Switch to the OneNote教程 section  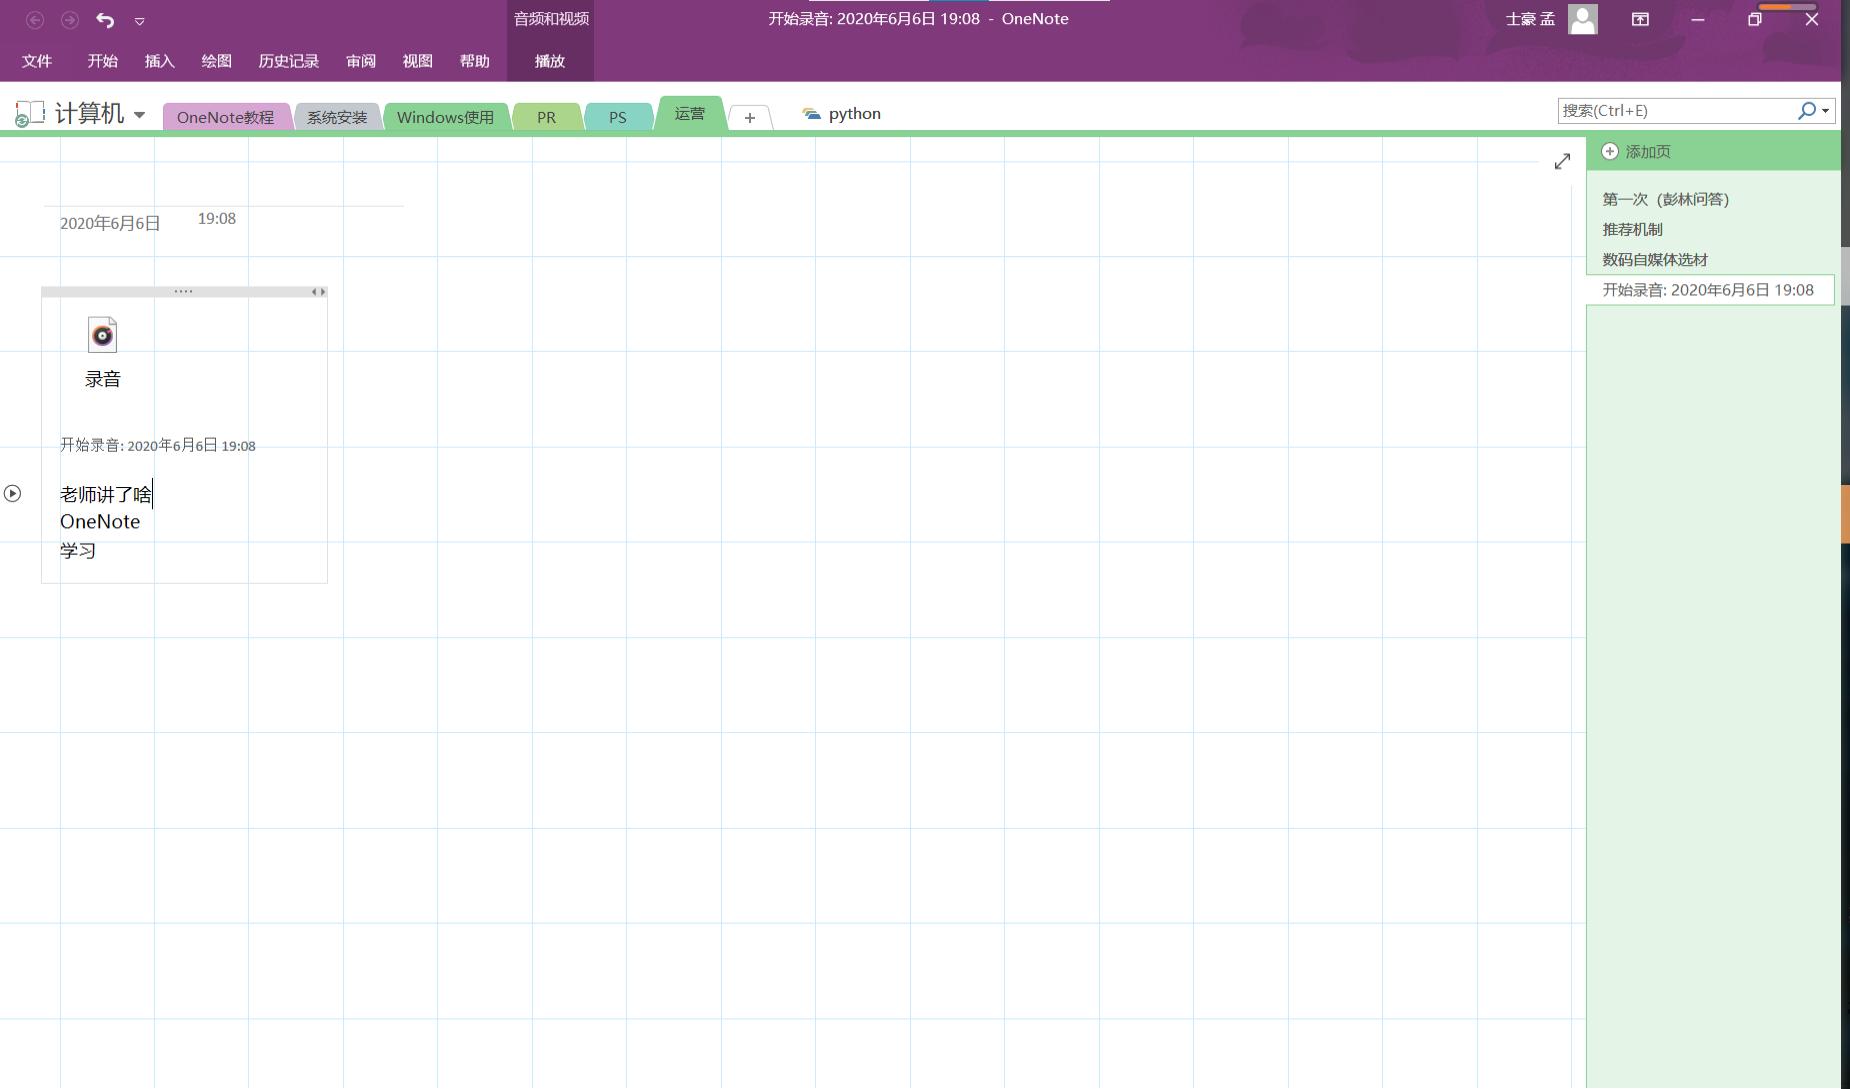pos(225,117)
